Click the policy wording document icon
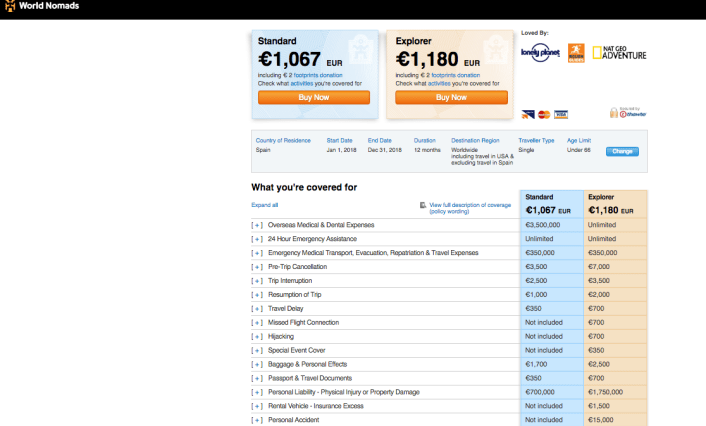Screen dimensions: 706x426 coord(424,205)
